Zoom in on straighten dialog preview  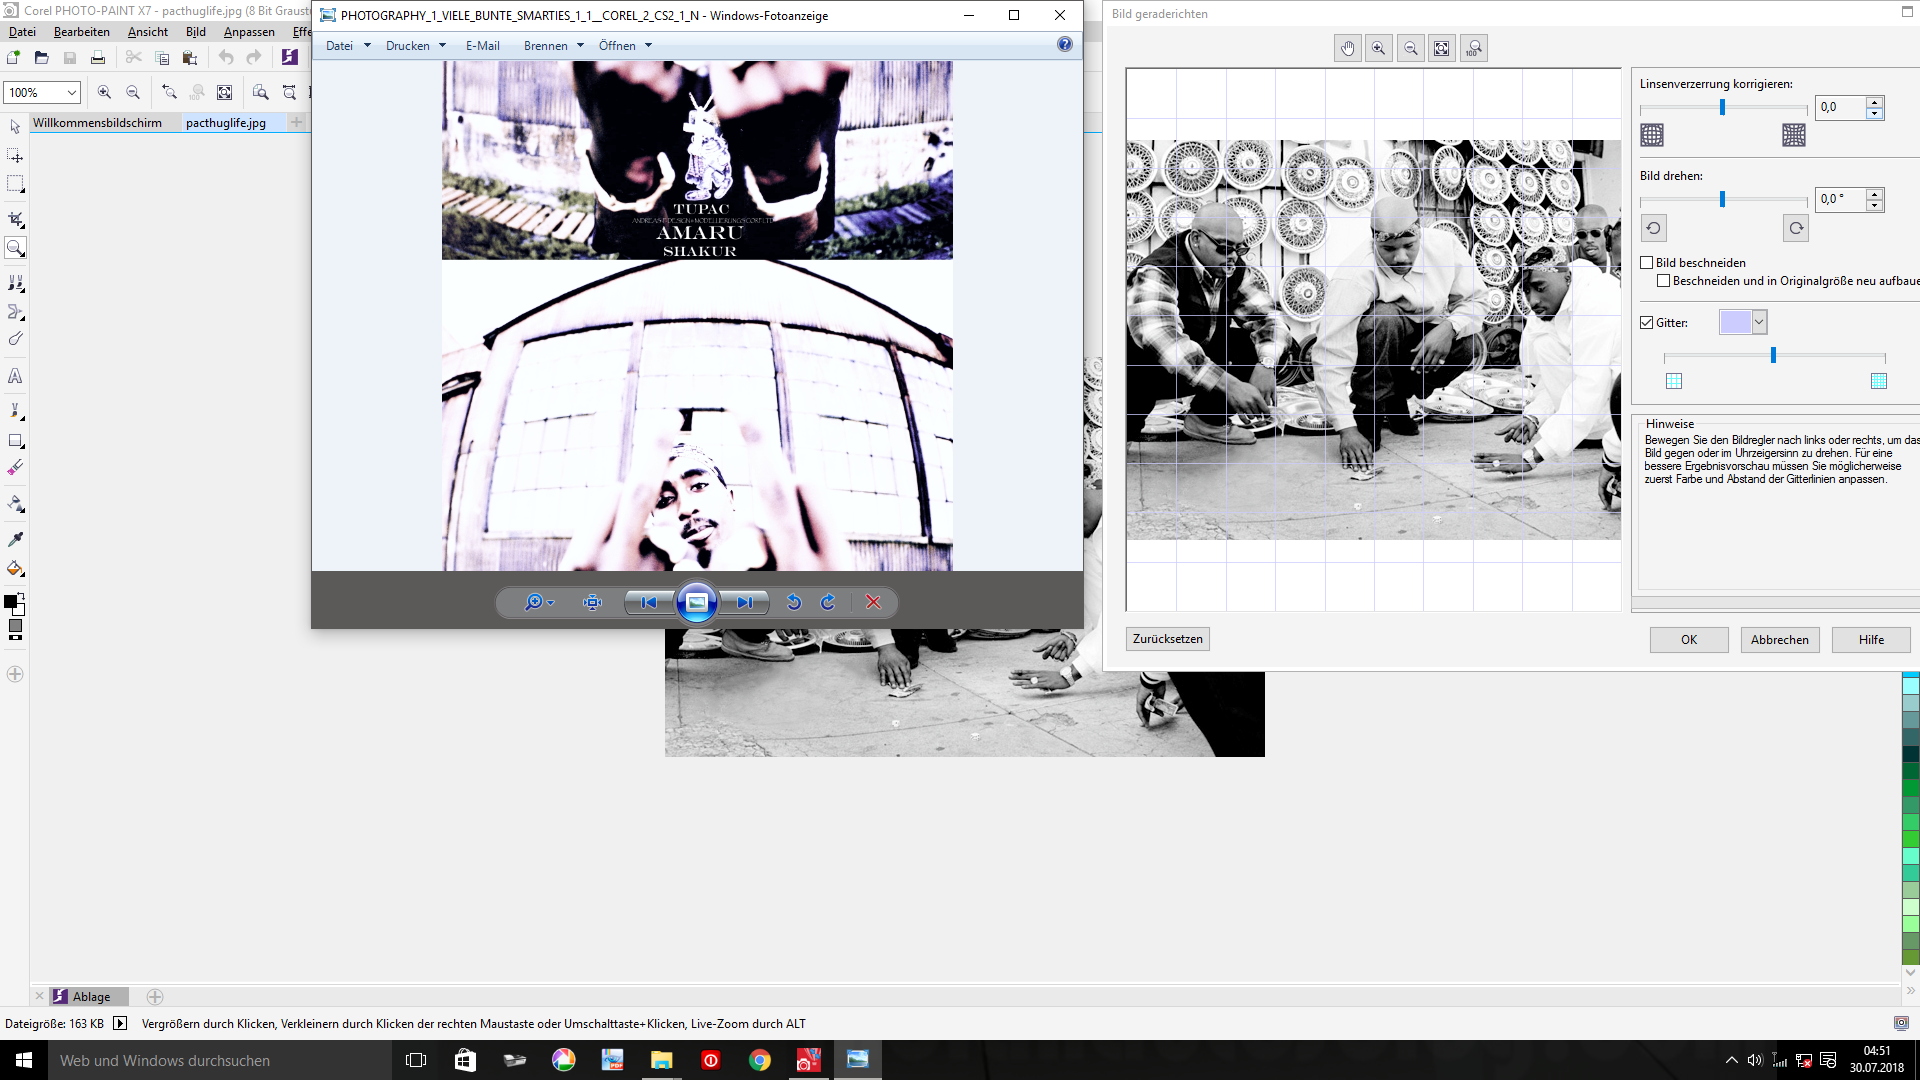1378,48
